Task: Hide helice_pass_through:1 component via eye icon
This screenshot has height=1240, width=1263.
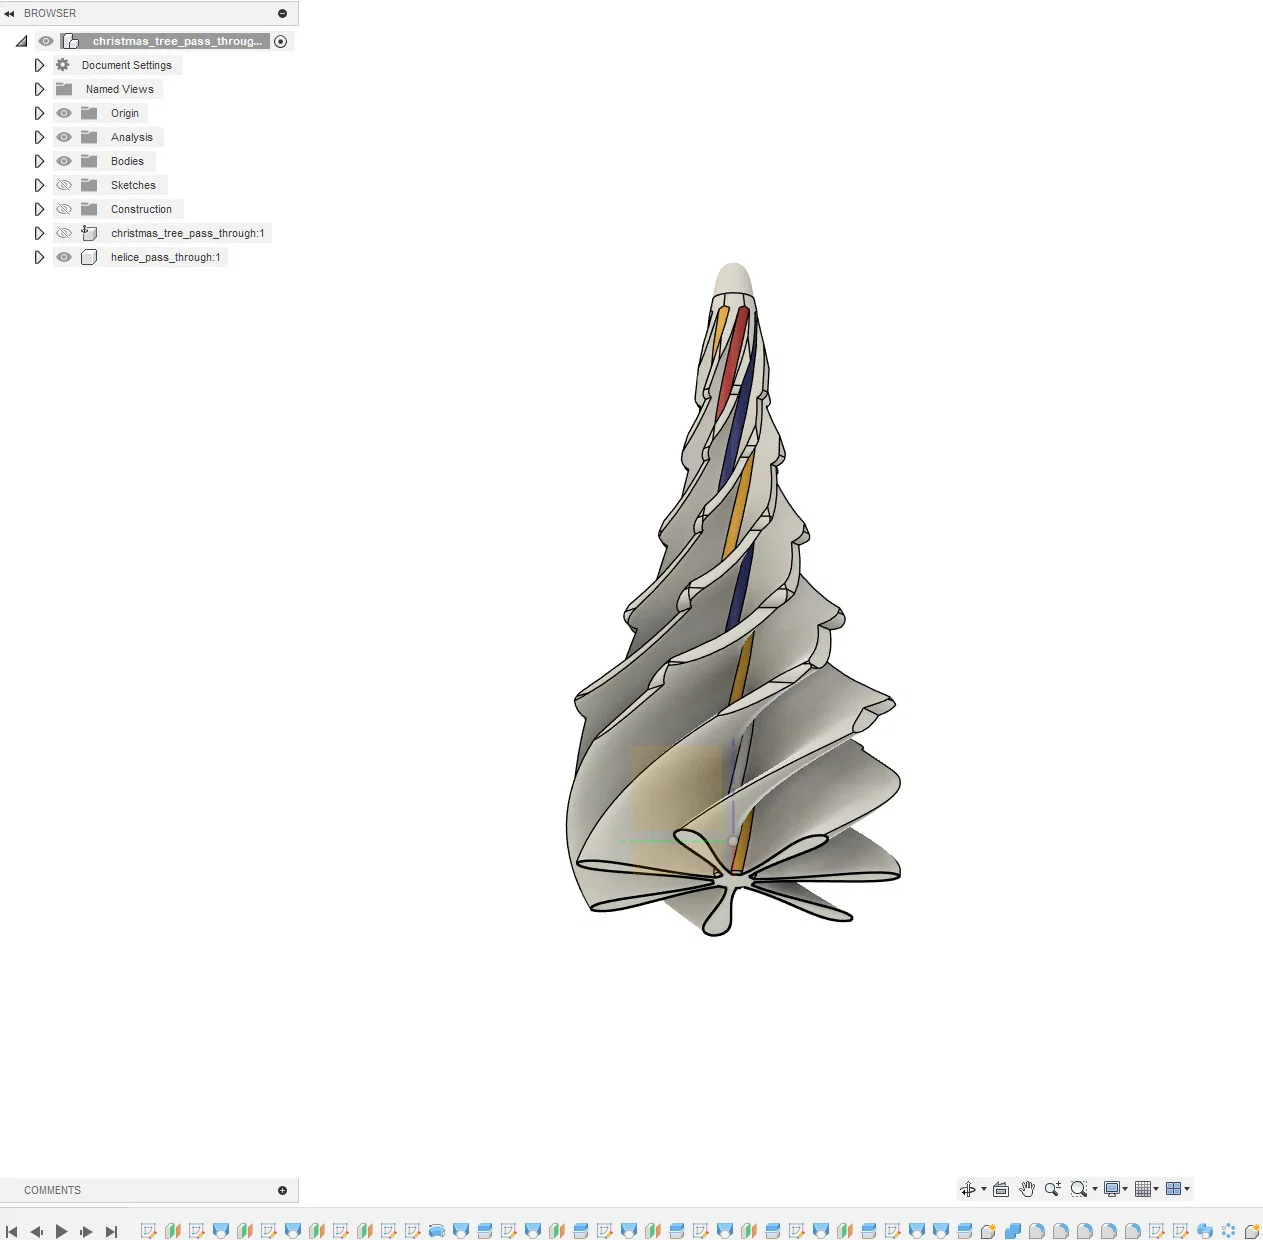Action: (x=64, y=257)
